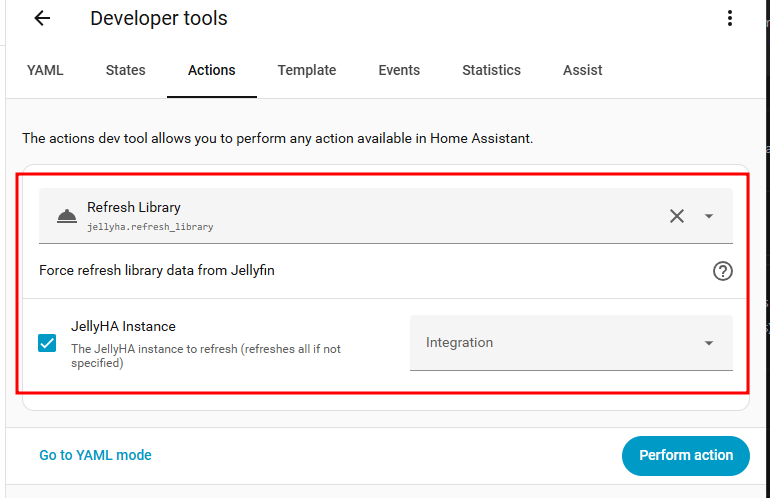Clear the selected Refresh Library action

(677, 216)
